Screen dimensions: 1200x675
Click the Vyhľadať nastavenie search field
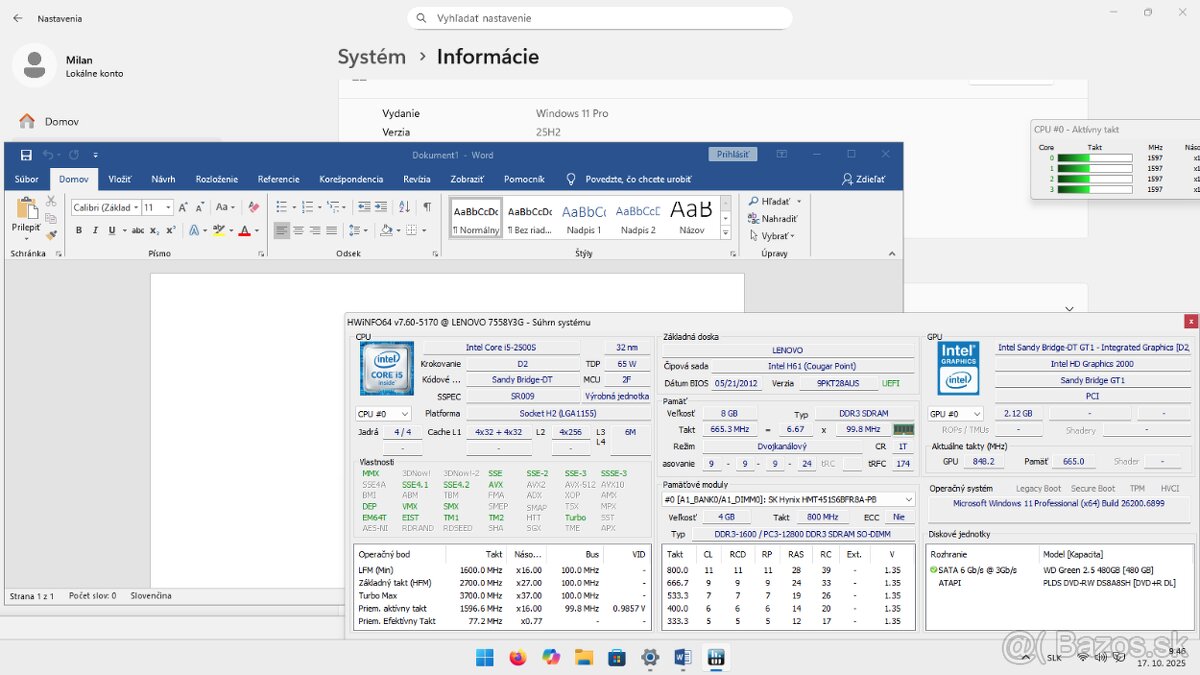tap(600, 18)
